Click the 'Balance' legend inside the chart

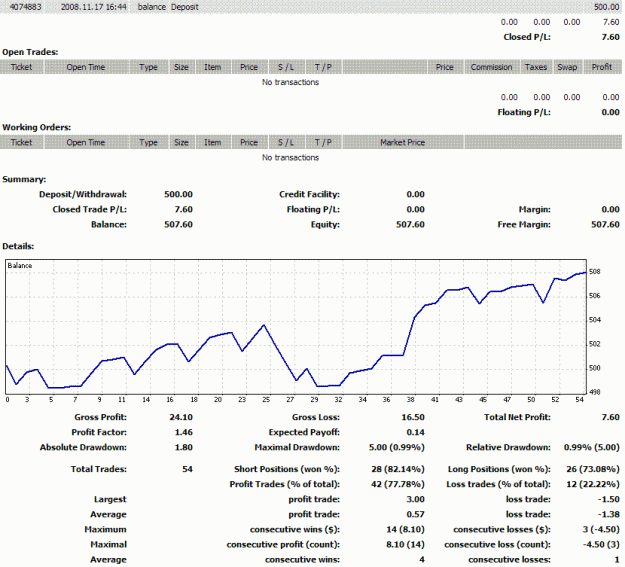[x=20, y=266]
